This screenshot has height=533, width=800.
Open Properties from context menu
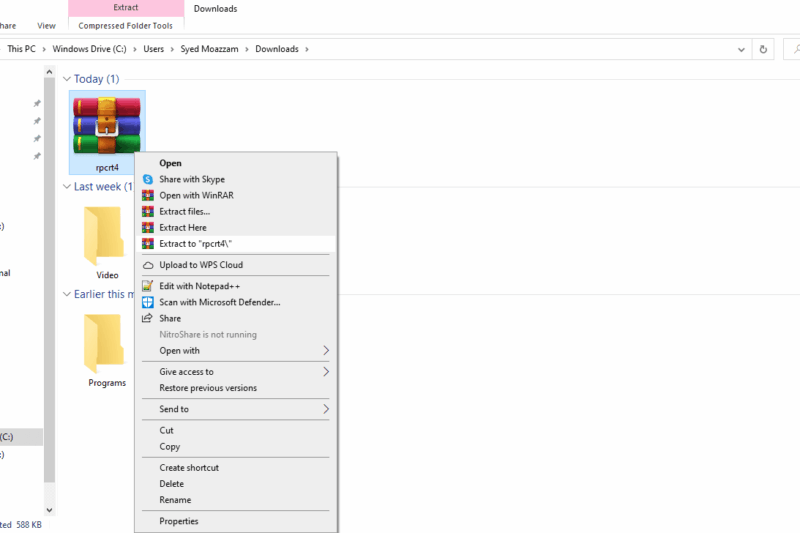tap(236, 521)
